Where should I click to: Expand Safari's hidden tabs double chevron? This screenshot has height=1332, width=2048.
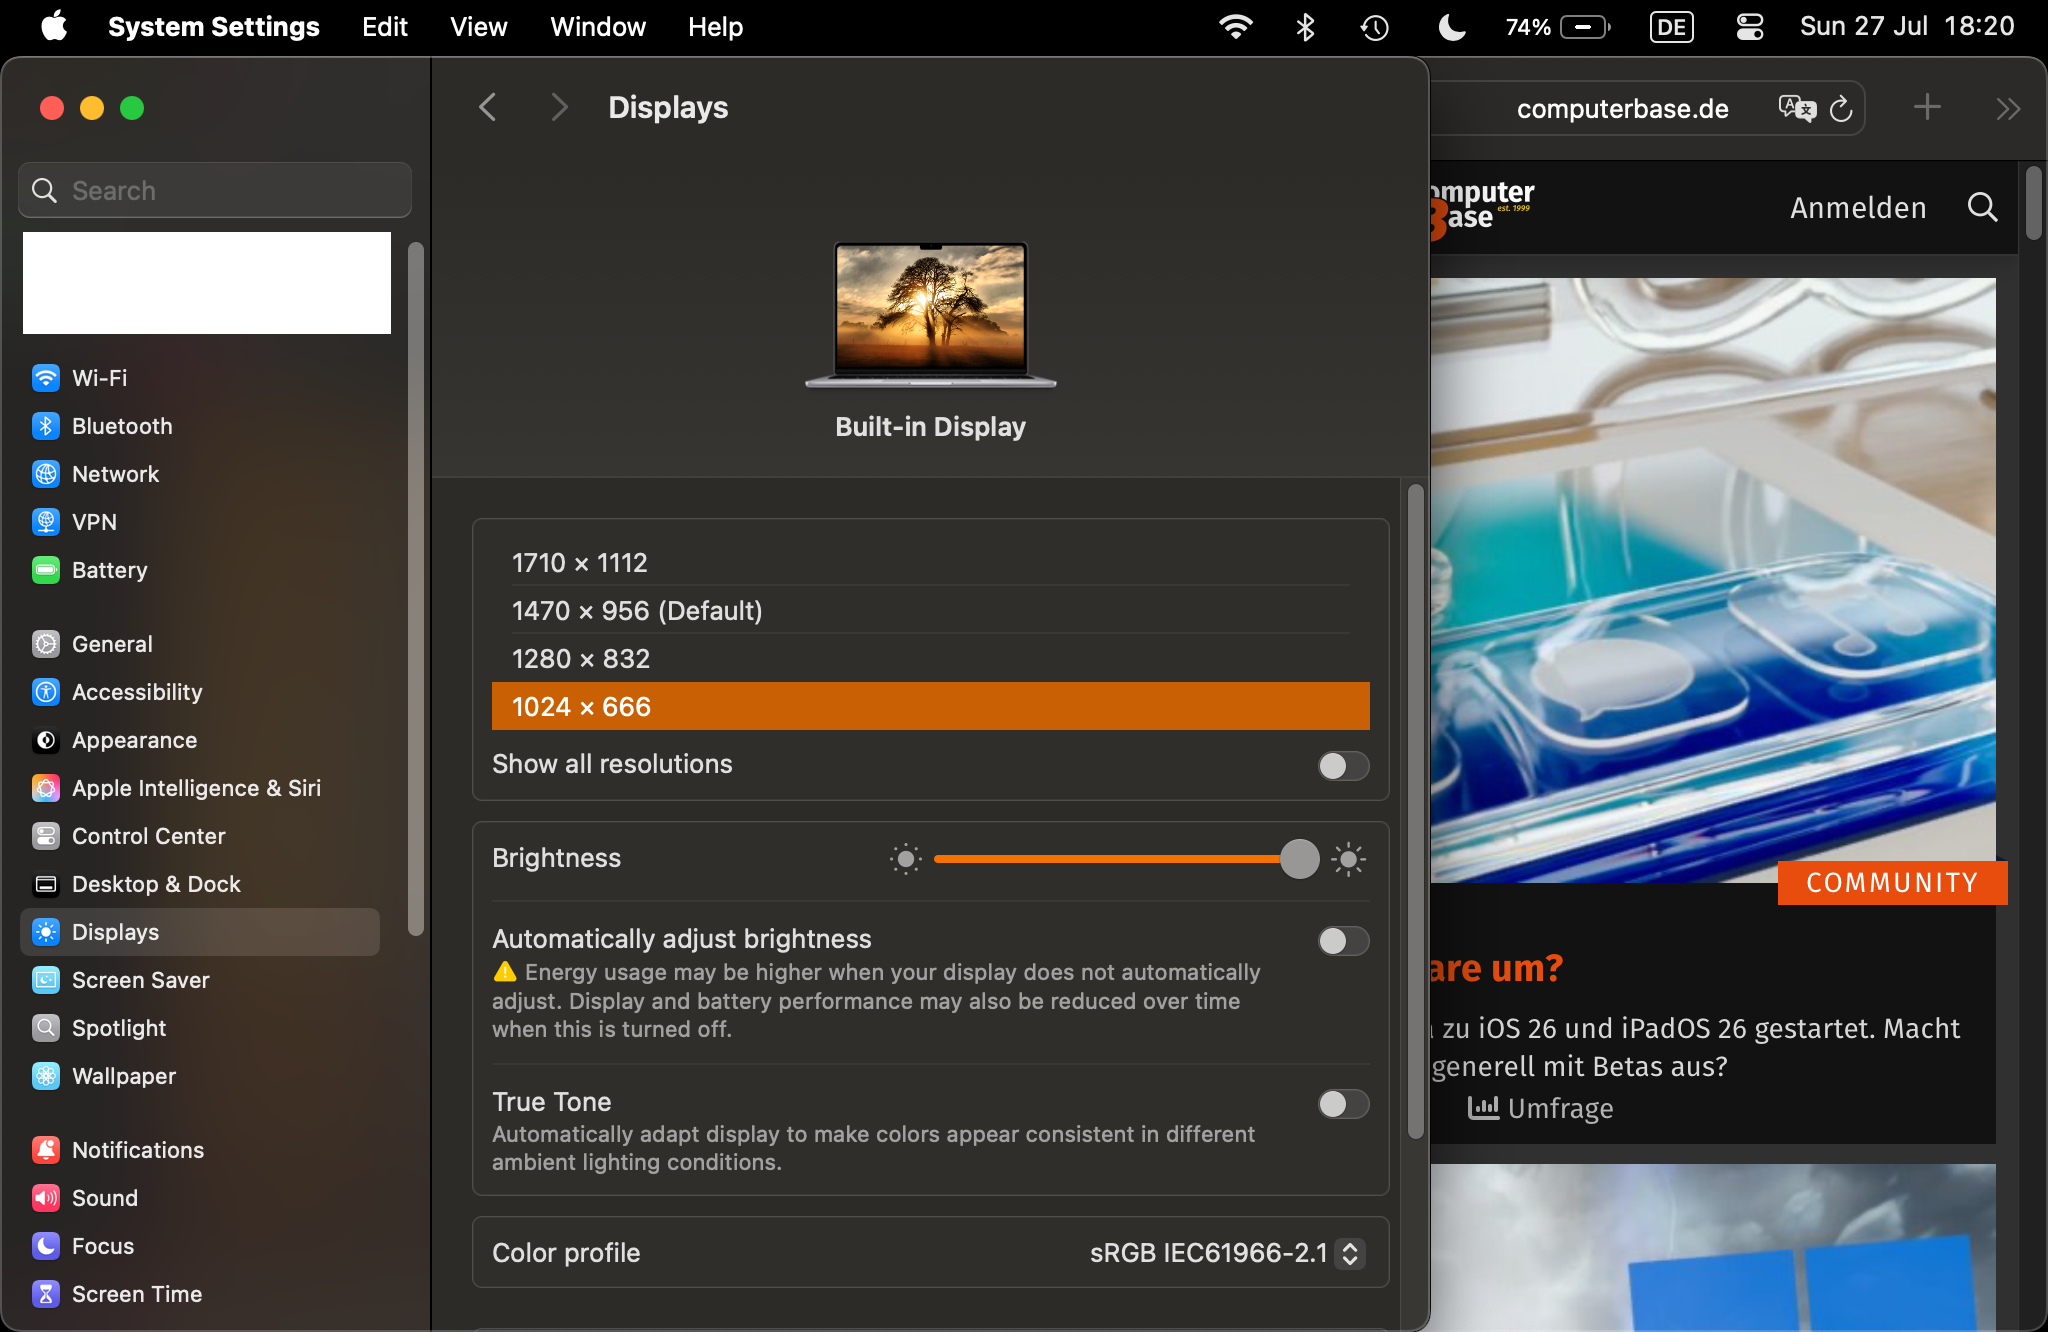[2008, 109]
